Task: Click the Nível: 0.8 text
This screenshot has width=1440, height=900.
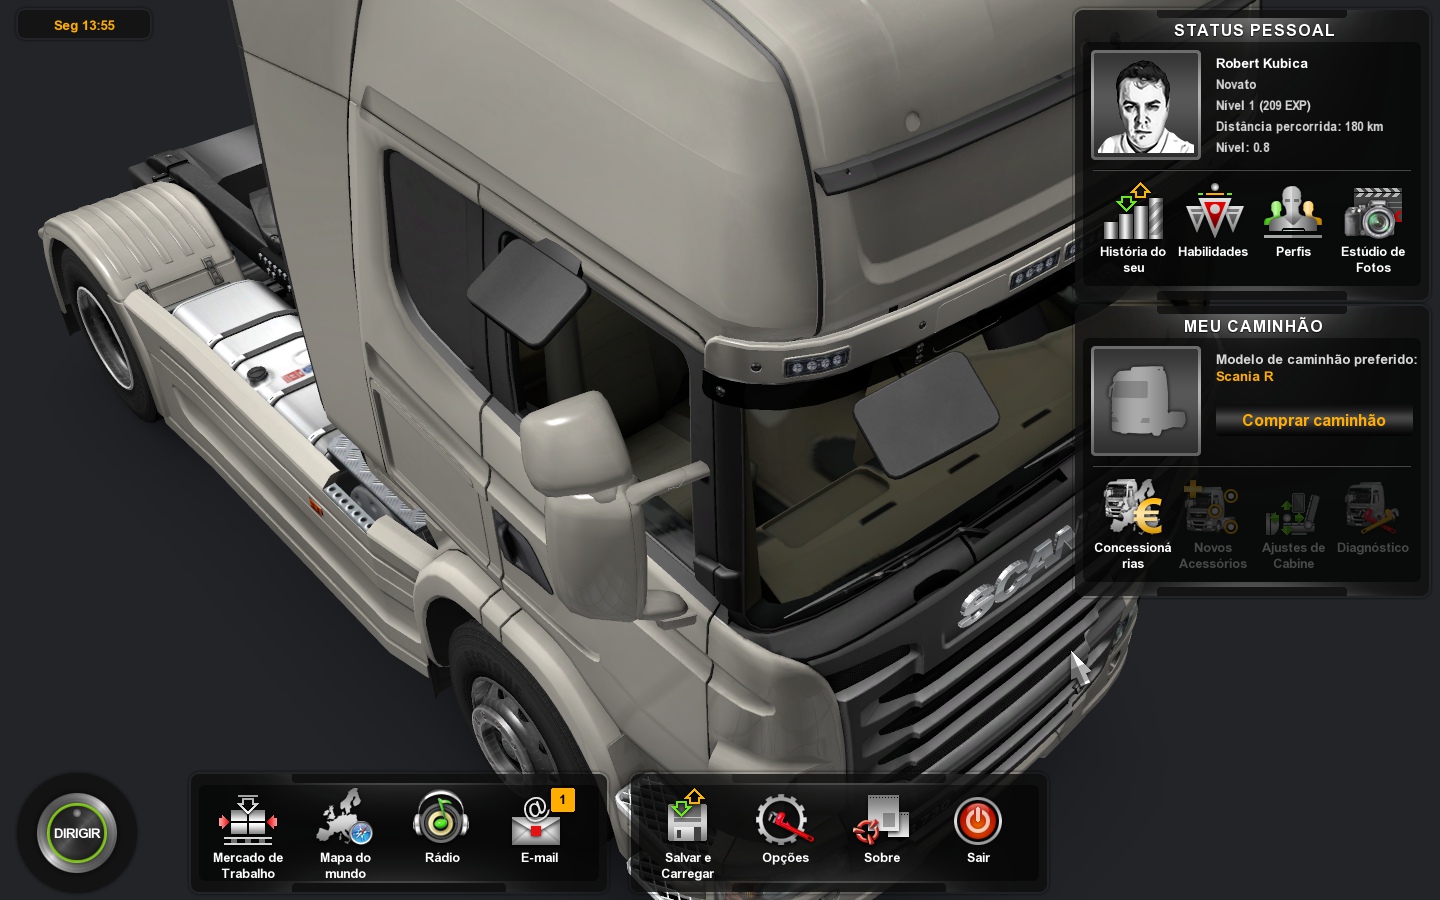Action: coord(1242,147)
